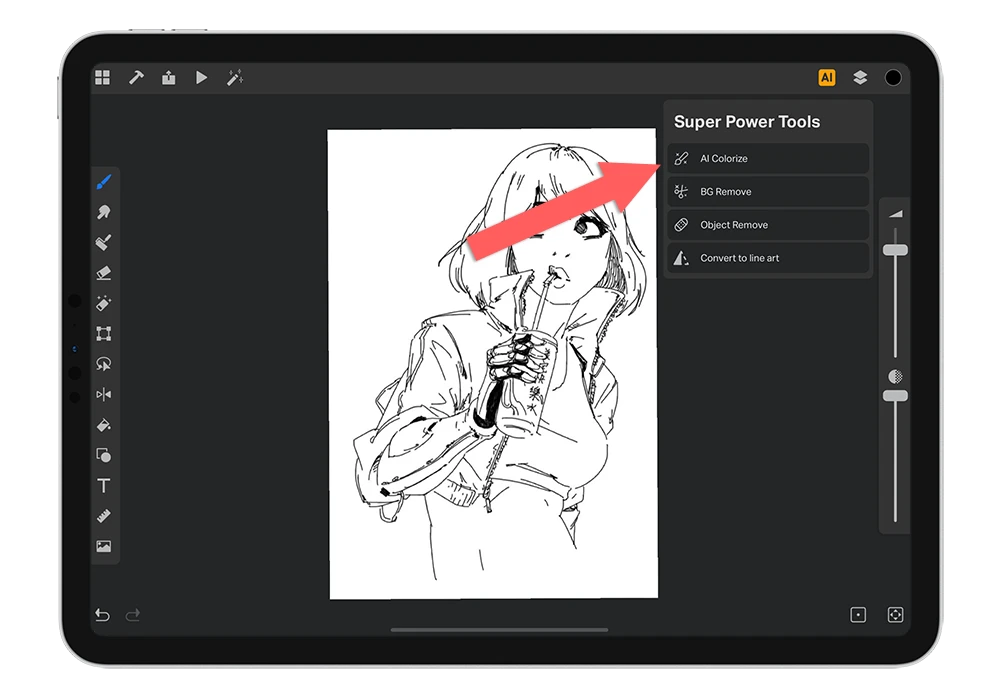Open the hammer settings menu

pos(136,78)
